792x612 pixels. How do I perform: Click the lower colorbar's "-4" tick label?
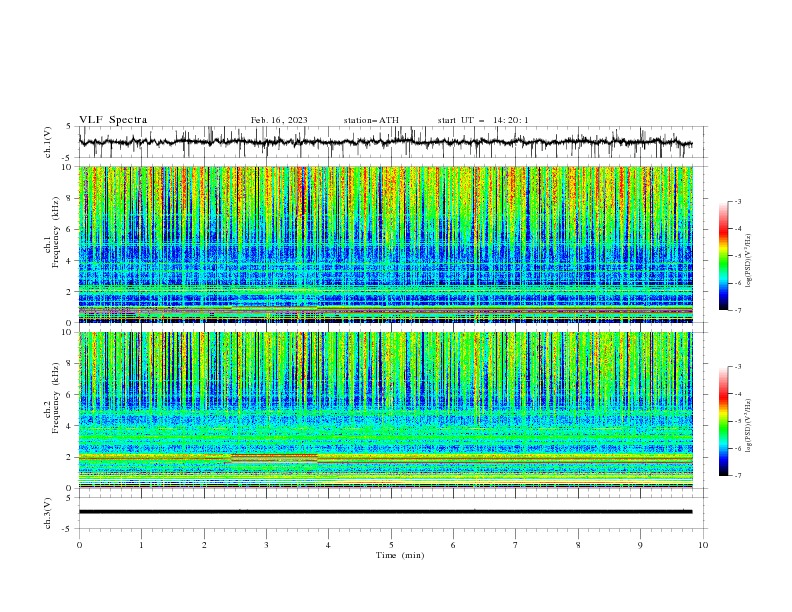pyautogui.click(x=738, y=394)
